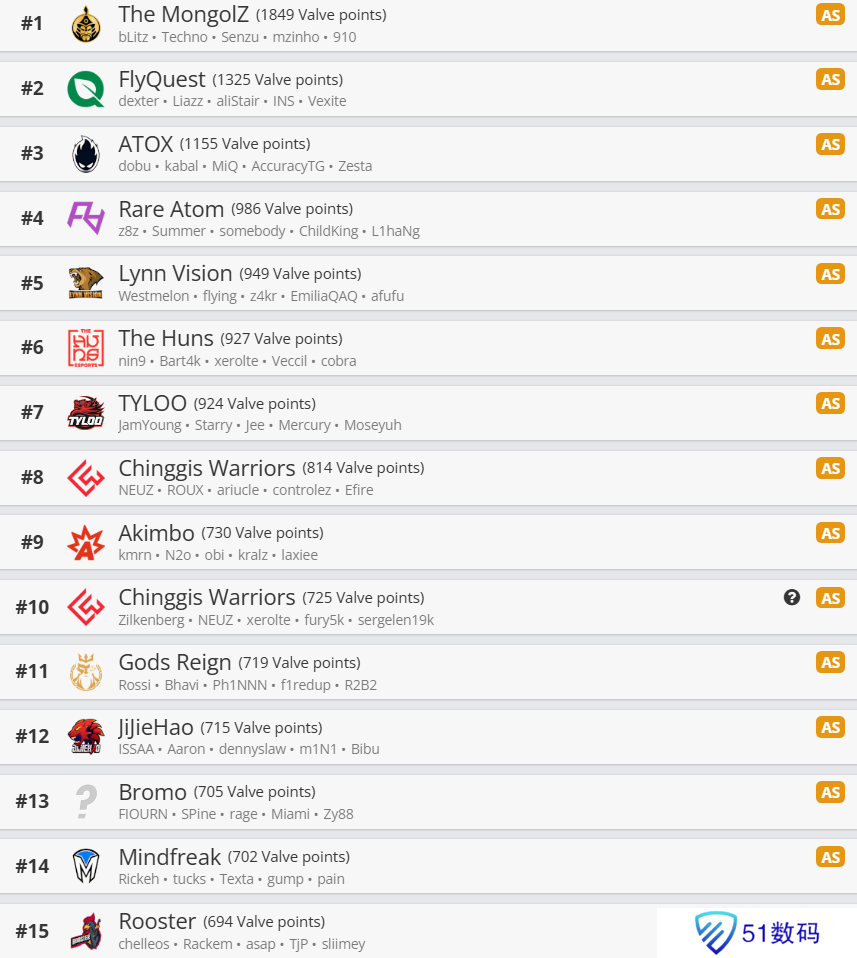This screenshot has height=958, width=857.
Task: Click The MongolZ team logo
Action: [86, 24]
